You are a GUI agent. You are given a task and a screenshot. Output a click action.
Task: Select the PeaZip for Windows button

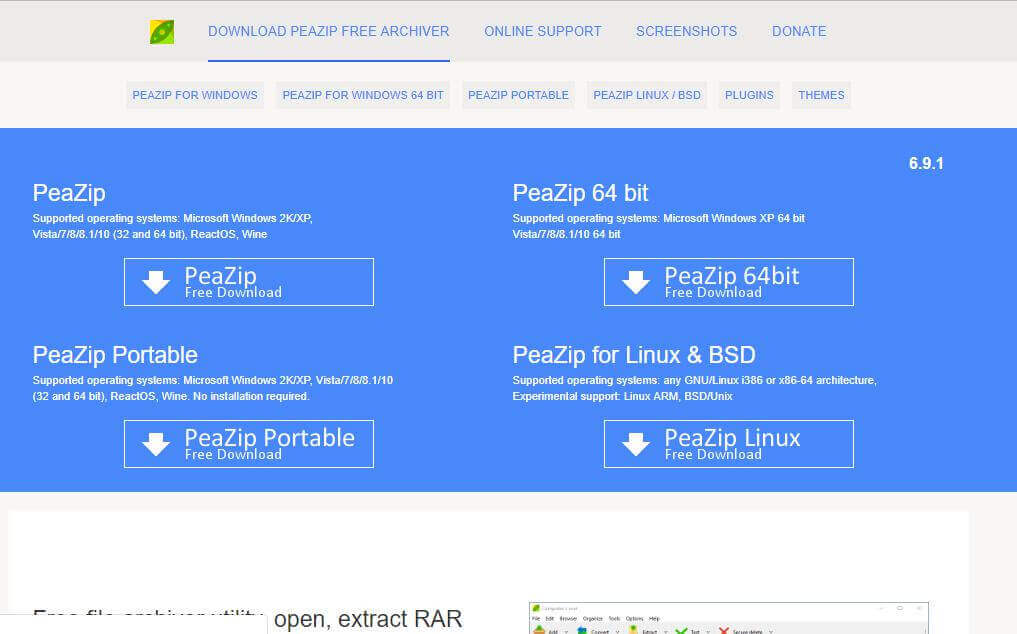(x=195, y=95)
